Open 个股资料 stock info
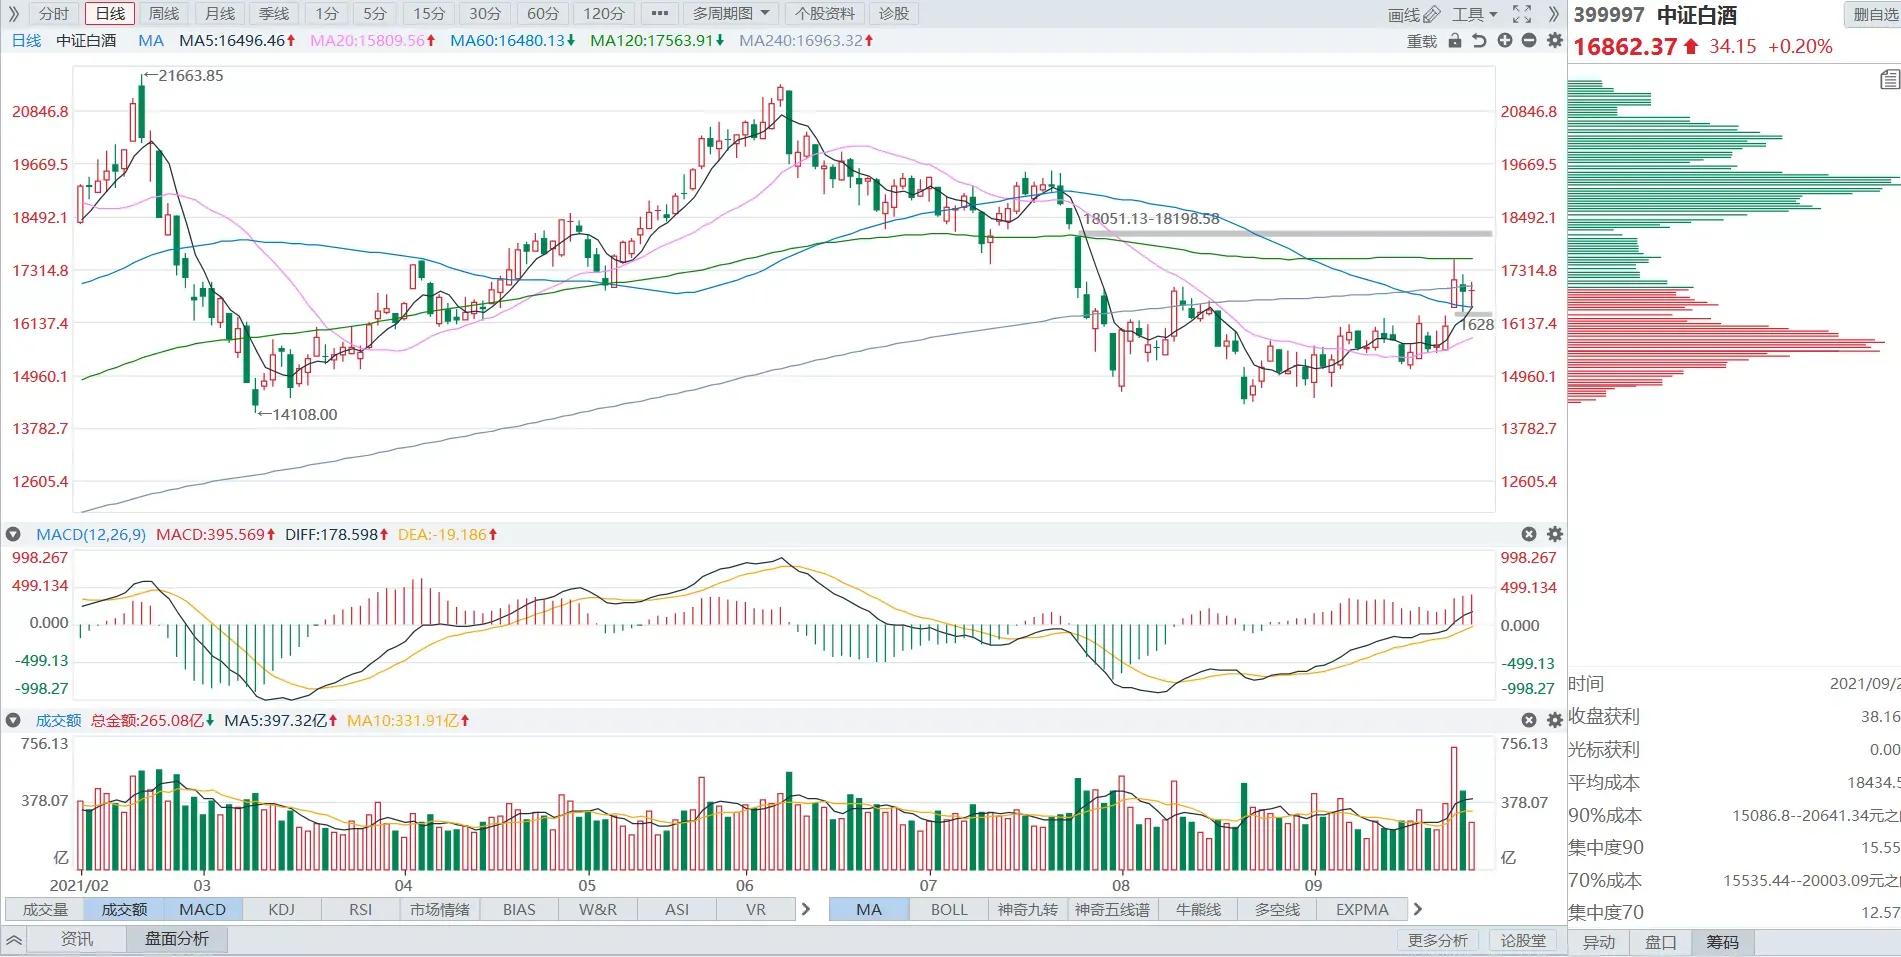The width and height of the screenshot is (1901, 957). (825, 14)
